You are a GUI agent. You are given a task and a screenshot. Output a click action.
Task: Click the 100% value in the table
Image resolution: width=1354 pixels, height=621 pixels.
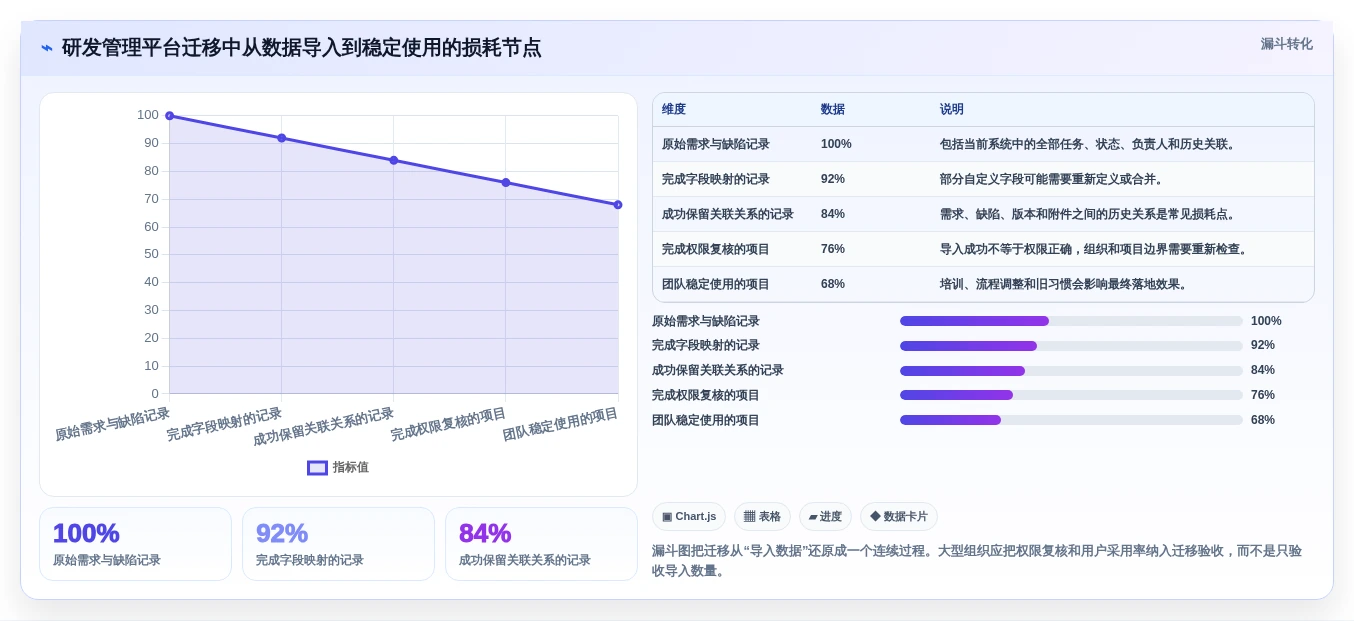coord(836,144)
